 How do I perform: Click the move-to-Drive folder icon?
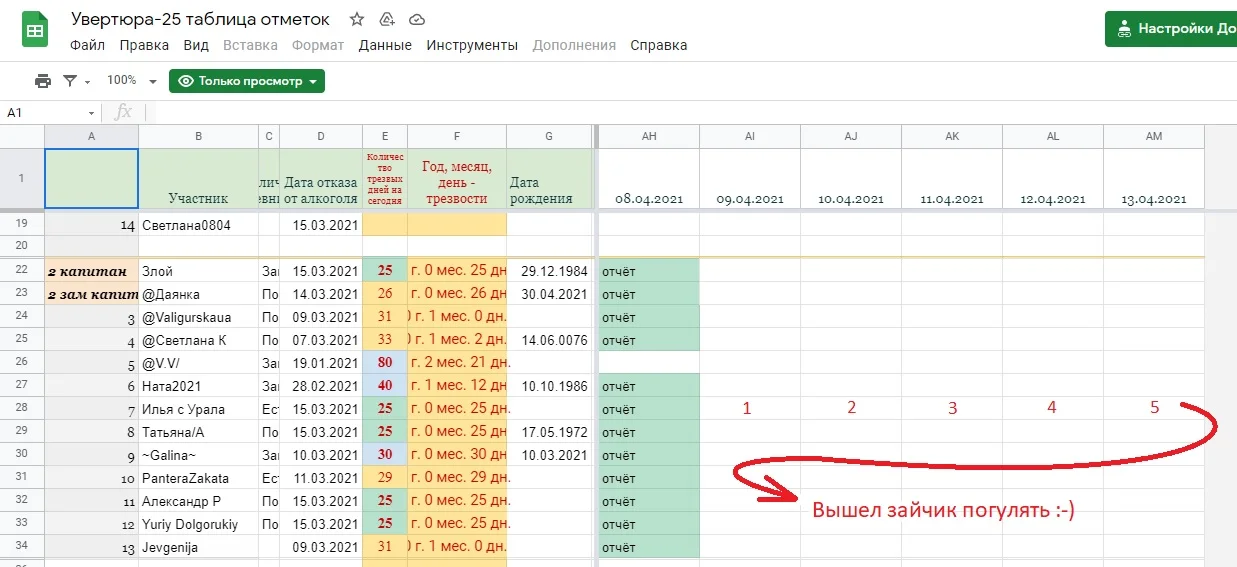[387, 19]
